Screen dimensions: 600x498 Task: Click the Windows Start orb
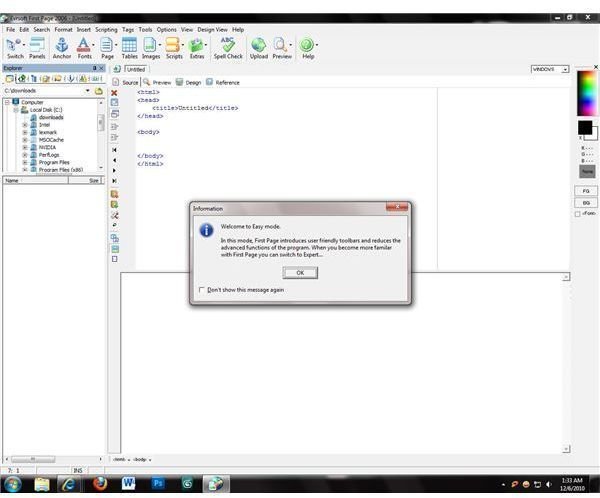click(13, 485)
